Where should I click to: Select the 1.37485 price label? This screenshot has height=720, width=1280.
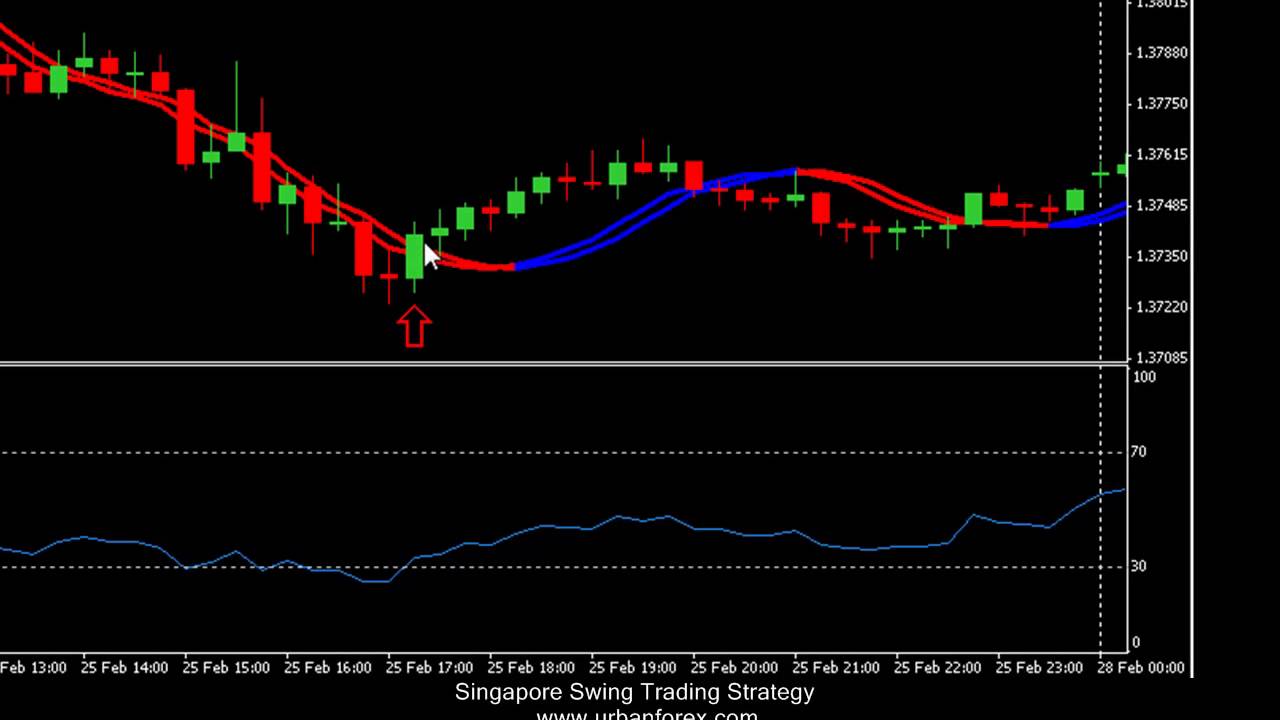[x=1162, y=206]
